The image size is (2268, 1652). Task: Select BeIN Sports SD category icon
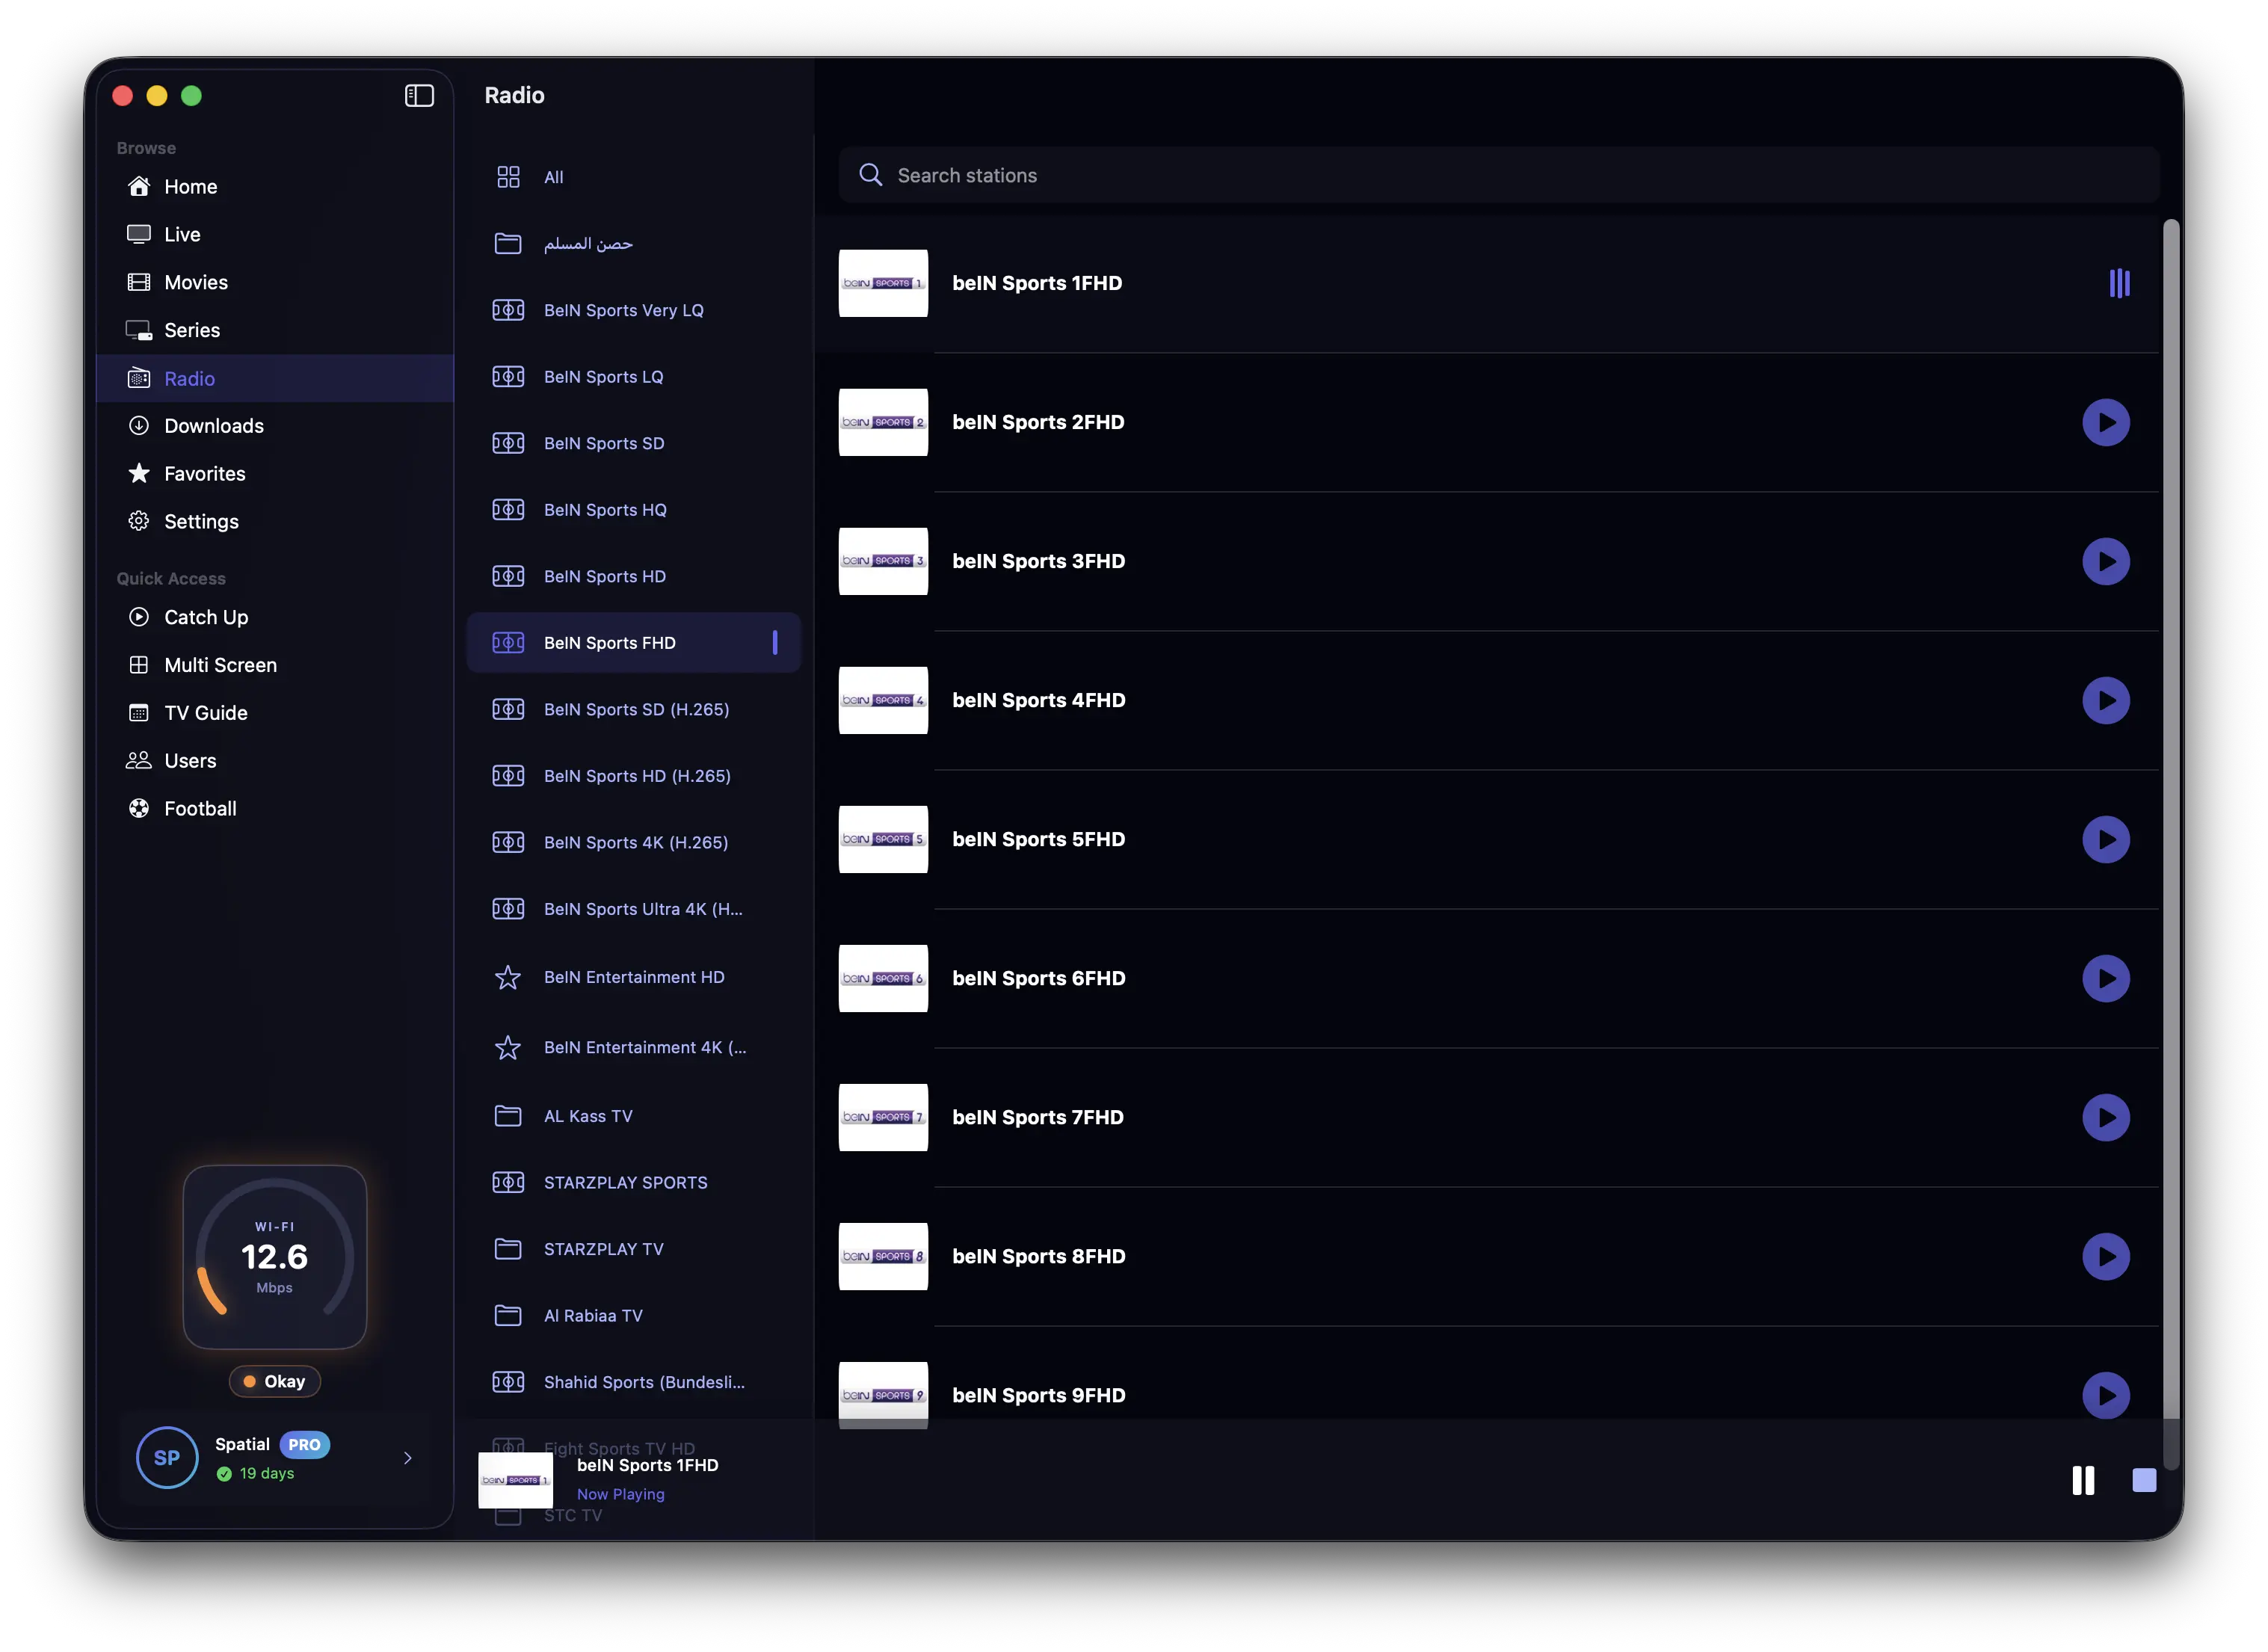point(508,443)
